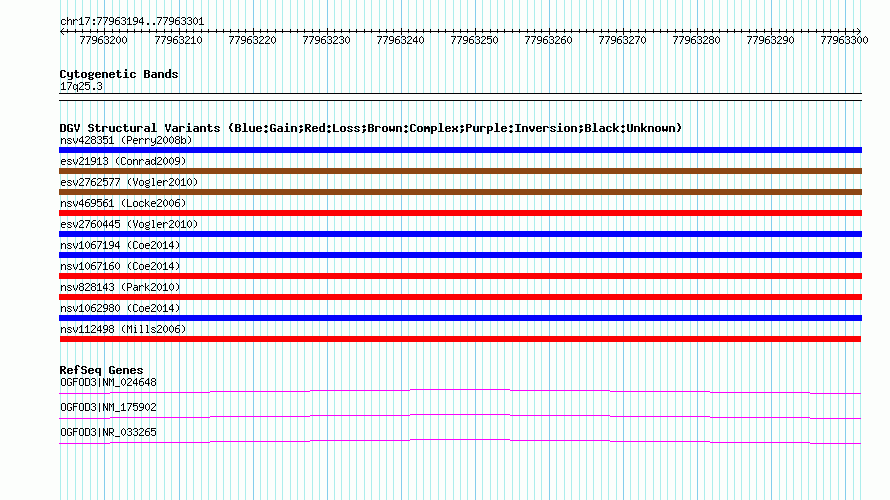Open variant nsv1067194 (Coe2014) label

120,245
